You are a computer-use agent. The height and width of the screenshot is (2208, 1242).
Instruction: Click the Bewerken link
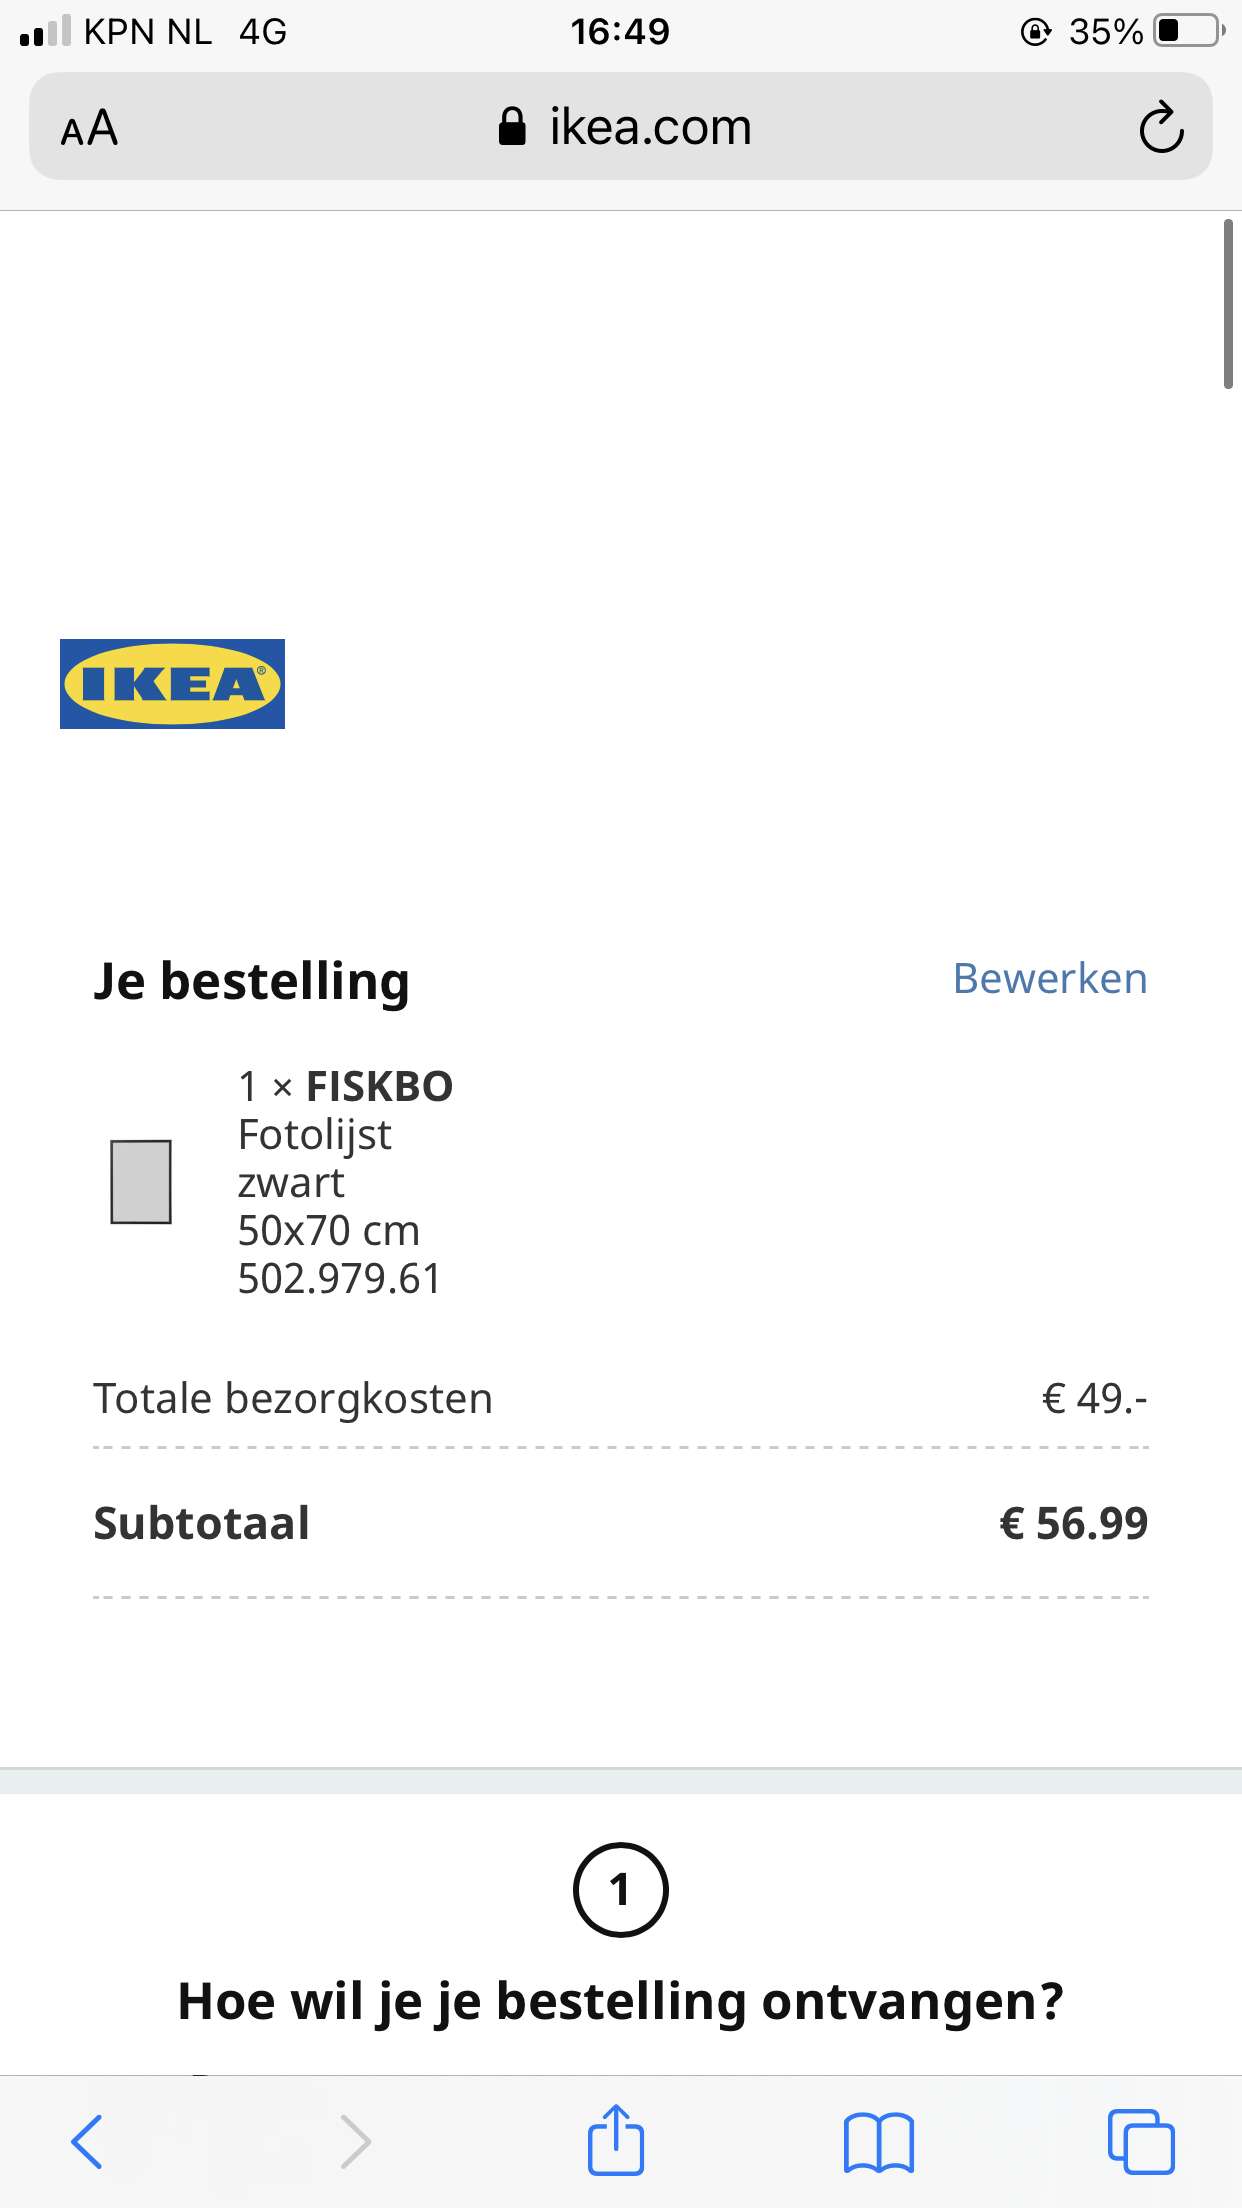coord(1050,979)
